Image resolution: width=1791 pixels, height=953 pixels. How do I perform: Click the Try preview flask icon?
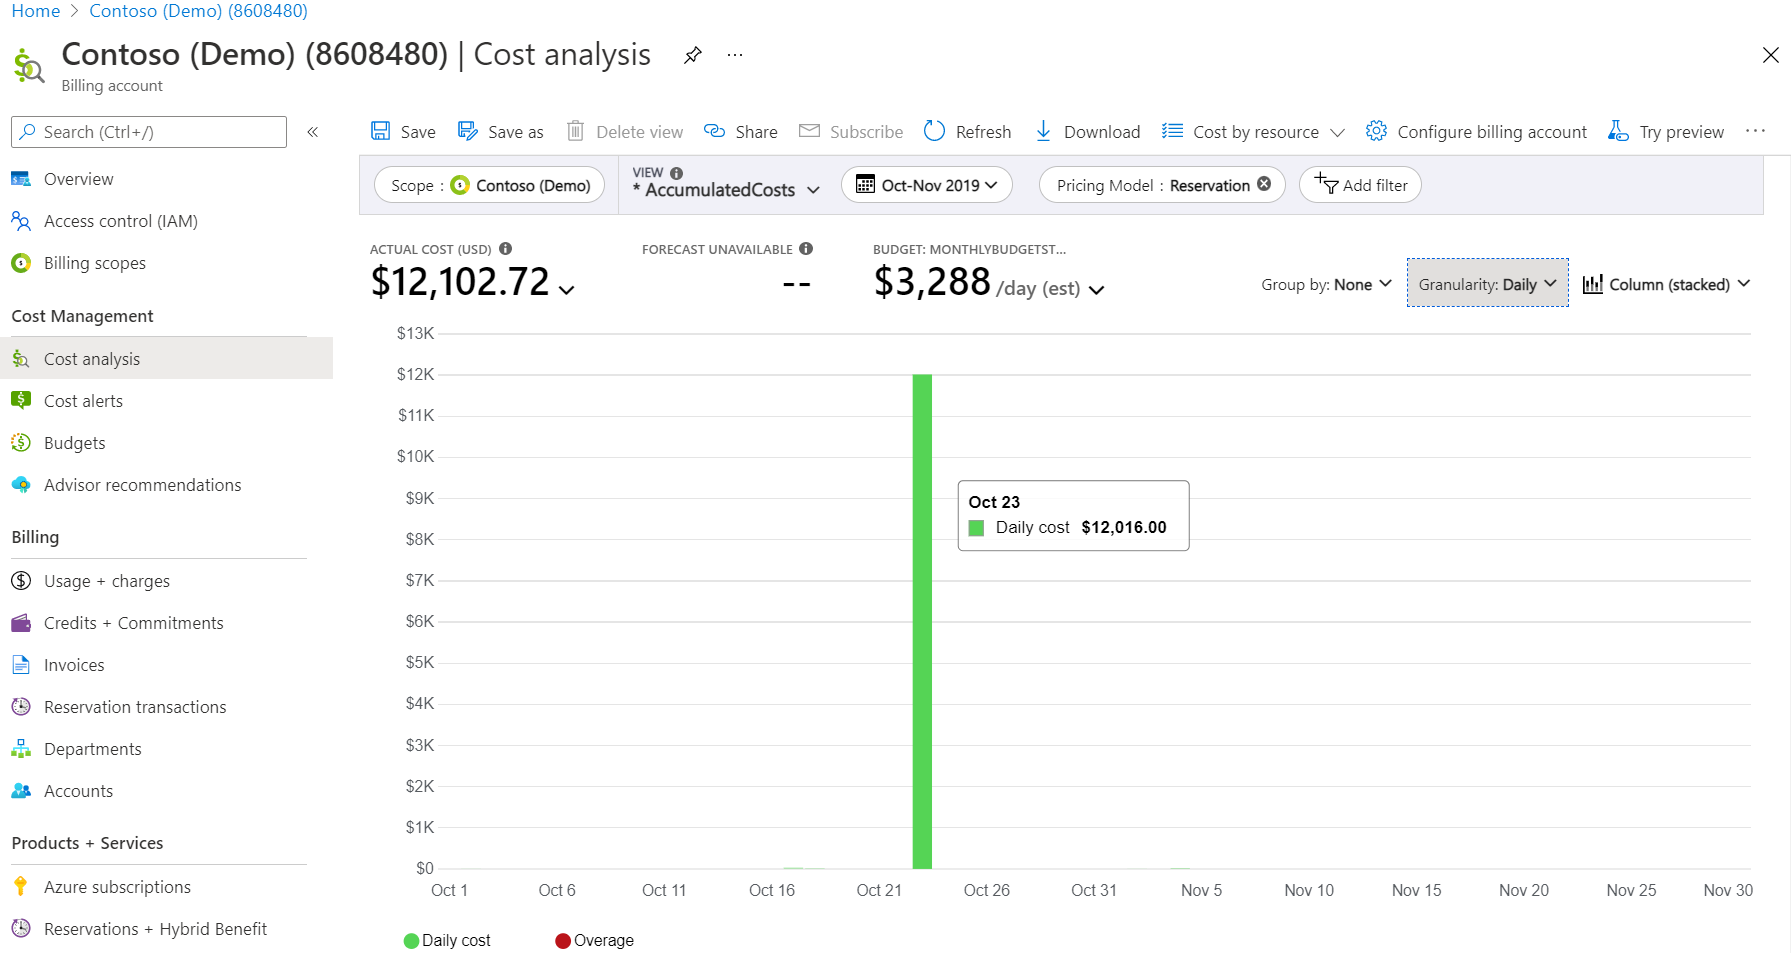point(1618,131)
